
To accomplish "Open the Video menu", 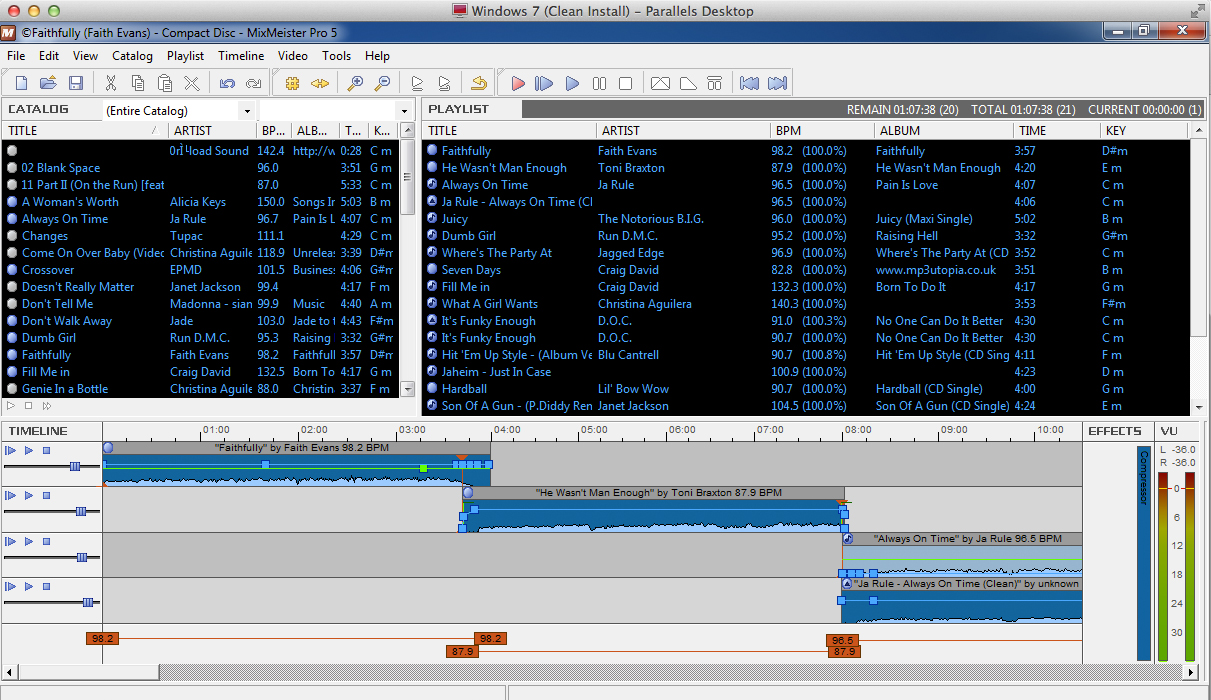I will pyautogui.click(x=293, y=56).
